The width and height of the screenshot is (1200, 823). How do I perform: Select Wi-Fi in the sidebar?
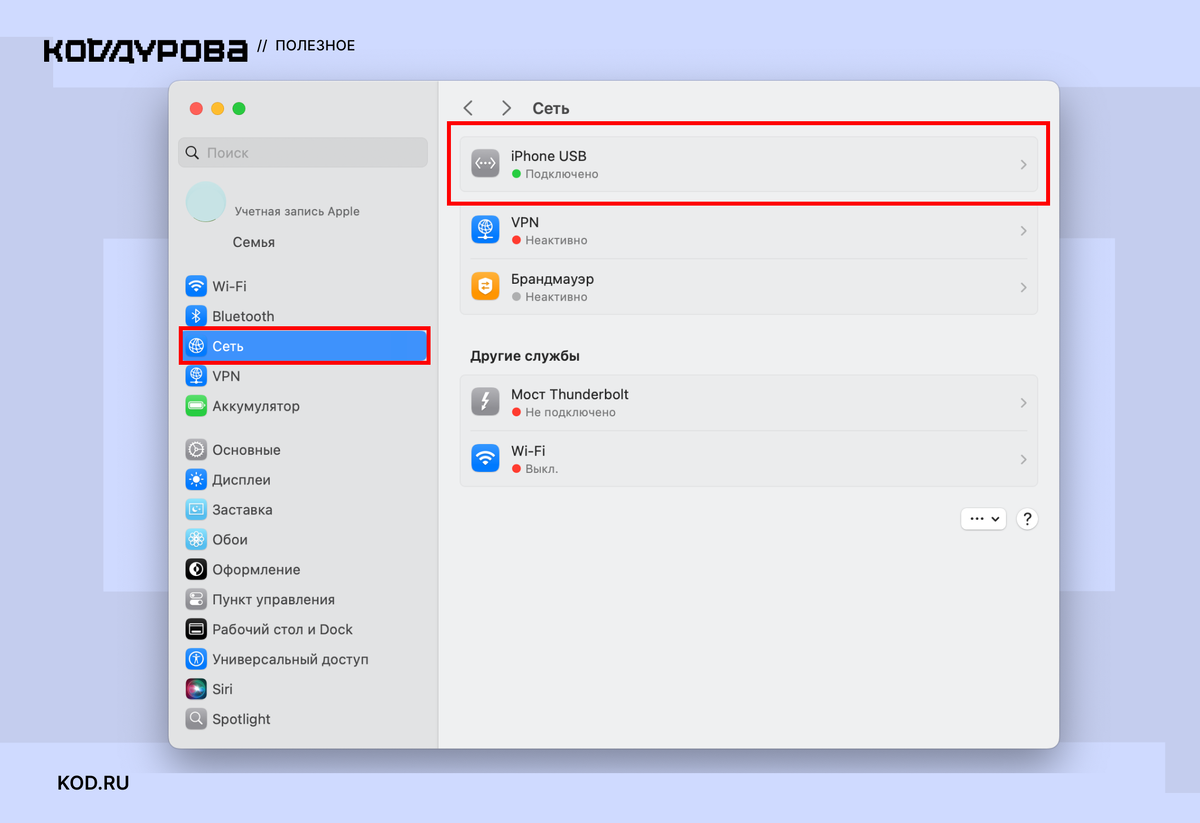304,286
